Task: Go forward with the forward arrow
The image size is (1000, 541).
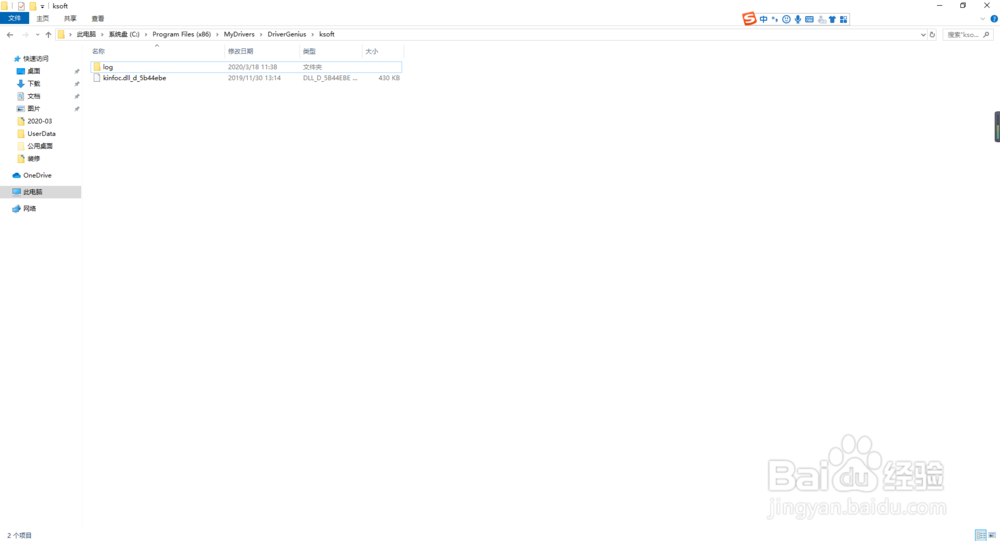Action: [x=26, y=34]
